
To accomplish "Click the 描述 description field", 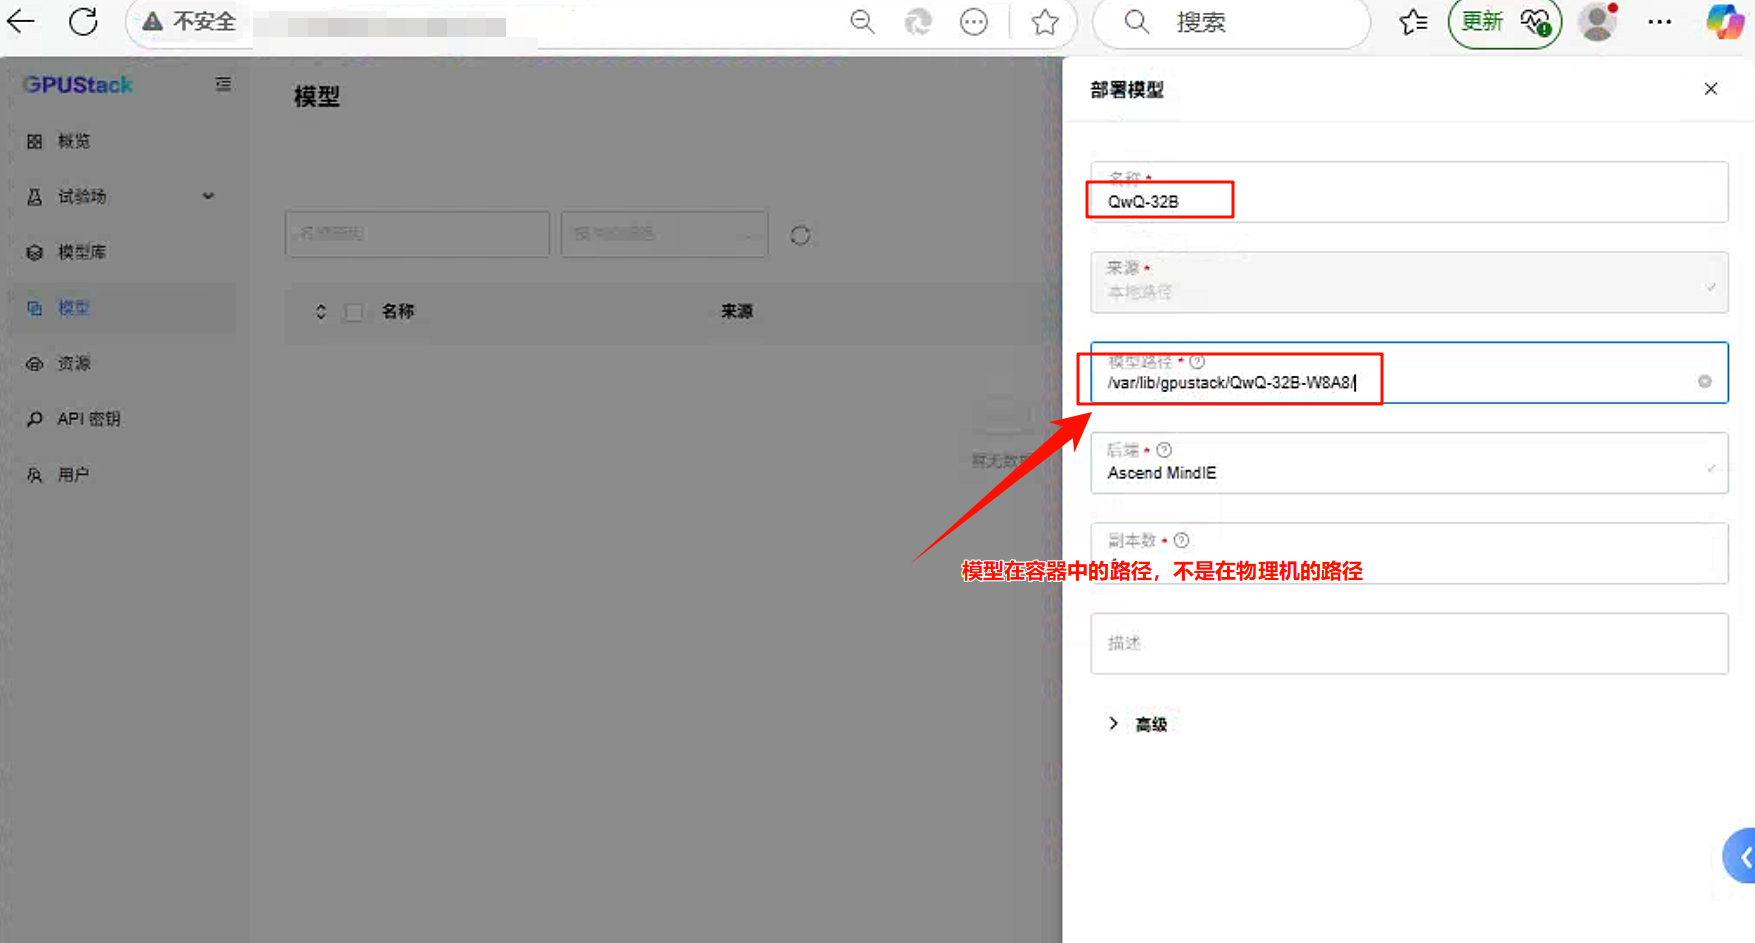I will click(x=1409, y=643).
